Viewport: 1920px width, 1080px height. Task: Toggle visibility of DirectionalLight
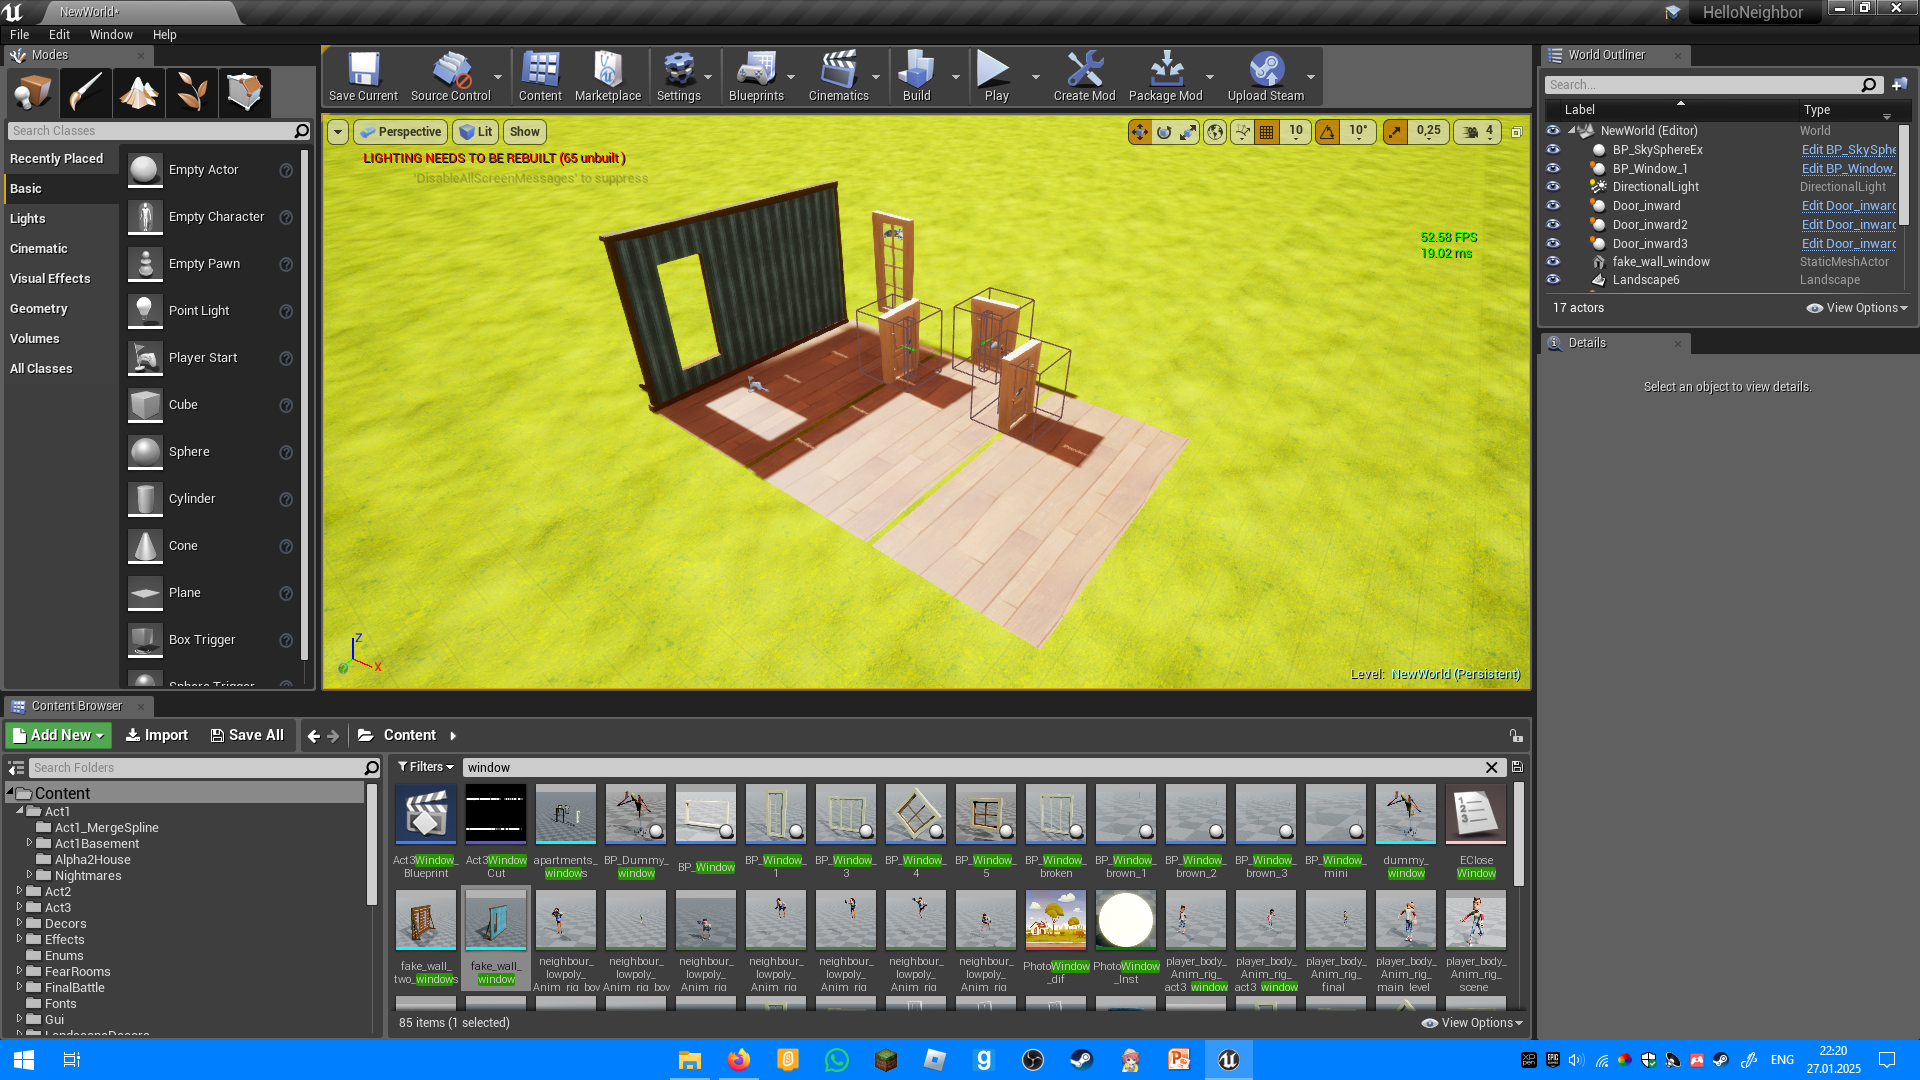tap(1553, 186)
